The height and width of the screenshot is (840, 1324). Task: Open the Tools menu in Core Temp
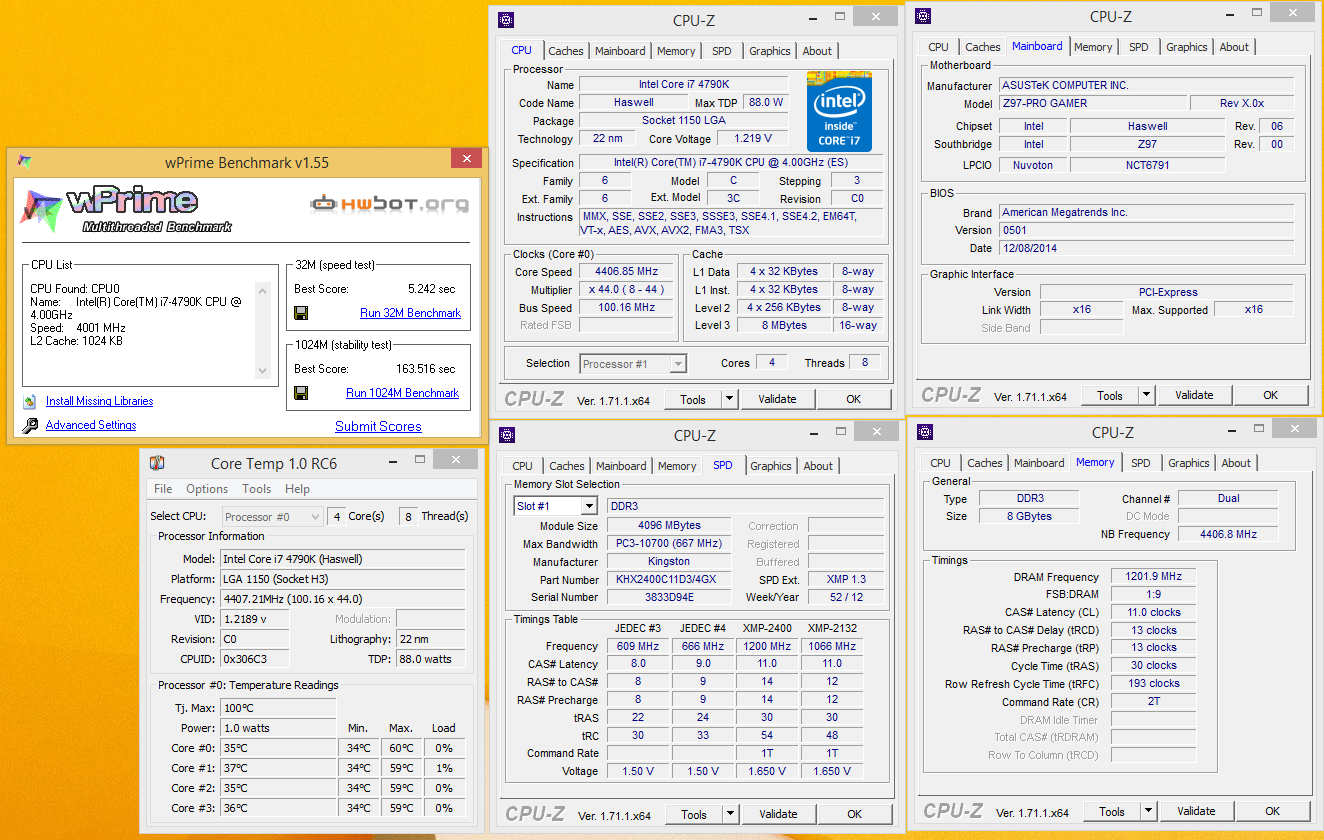coord(257,489)
